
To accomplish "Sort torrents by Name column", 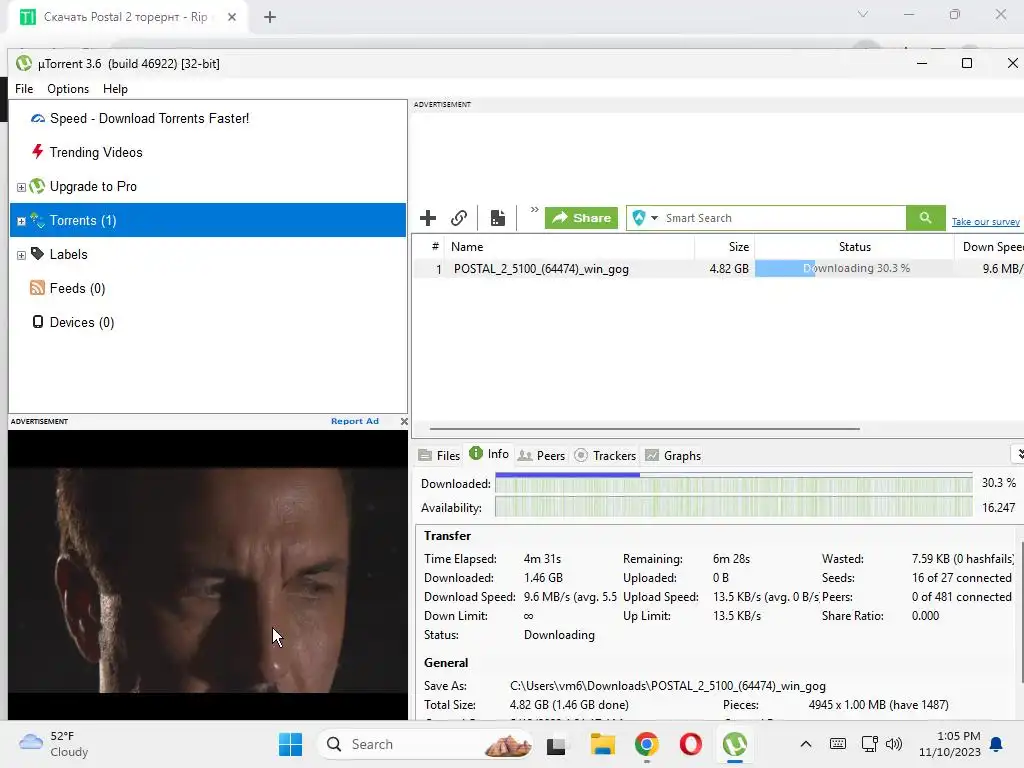I will (x=569, y=247).
